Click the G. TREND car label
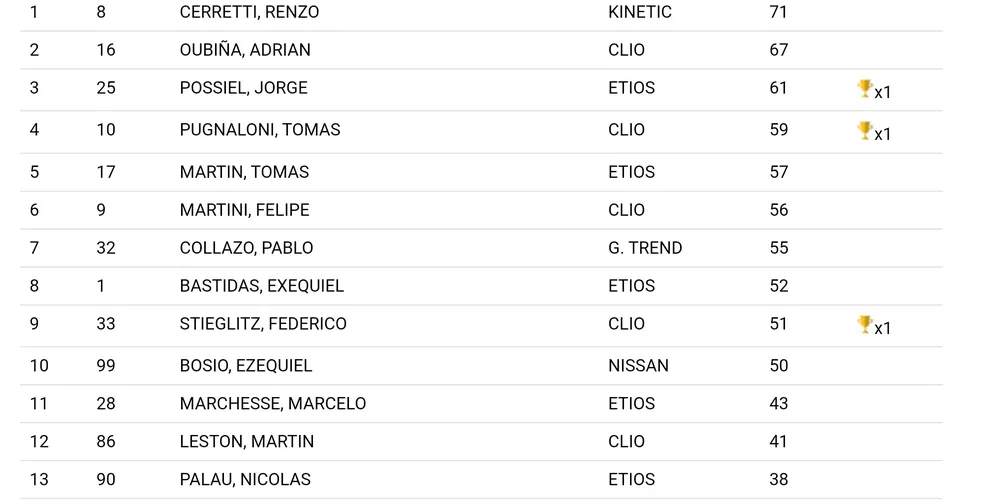This screenshot has width=1000, height=500. (x=645, y=248)
